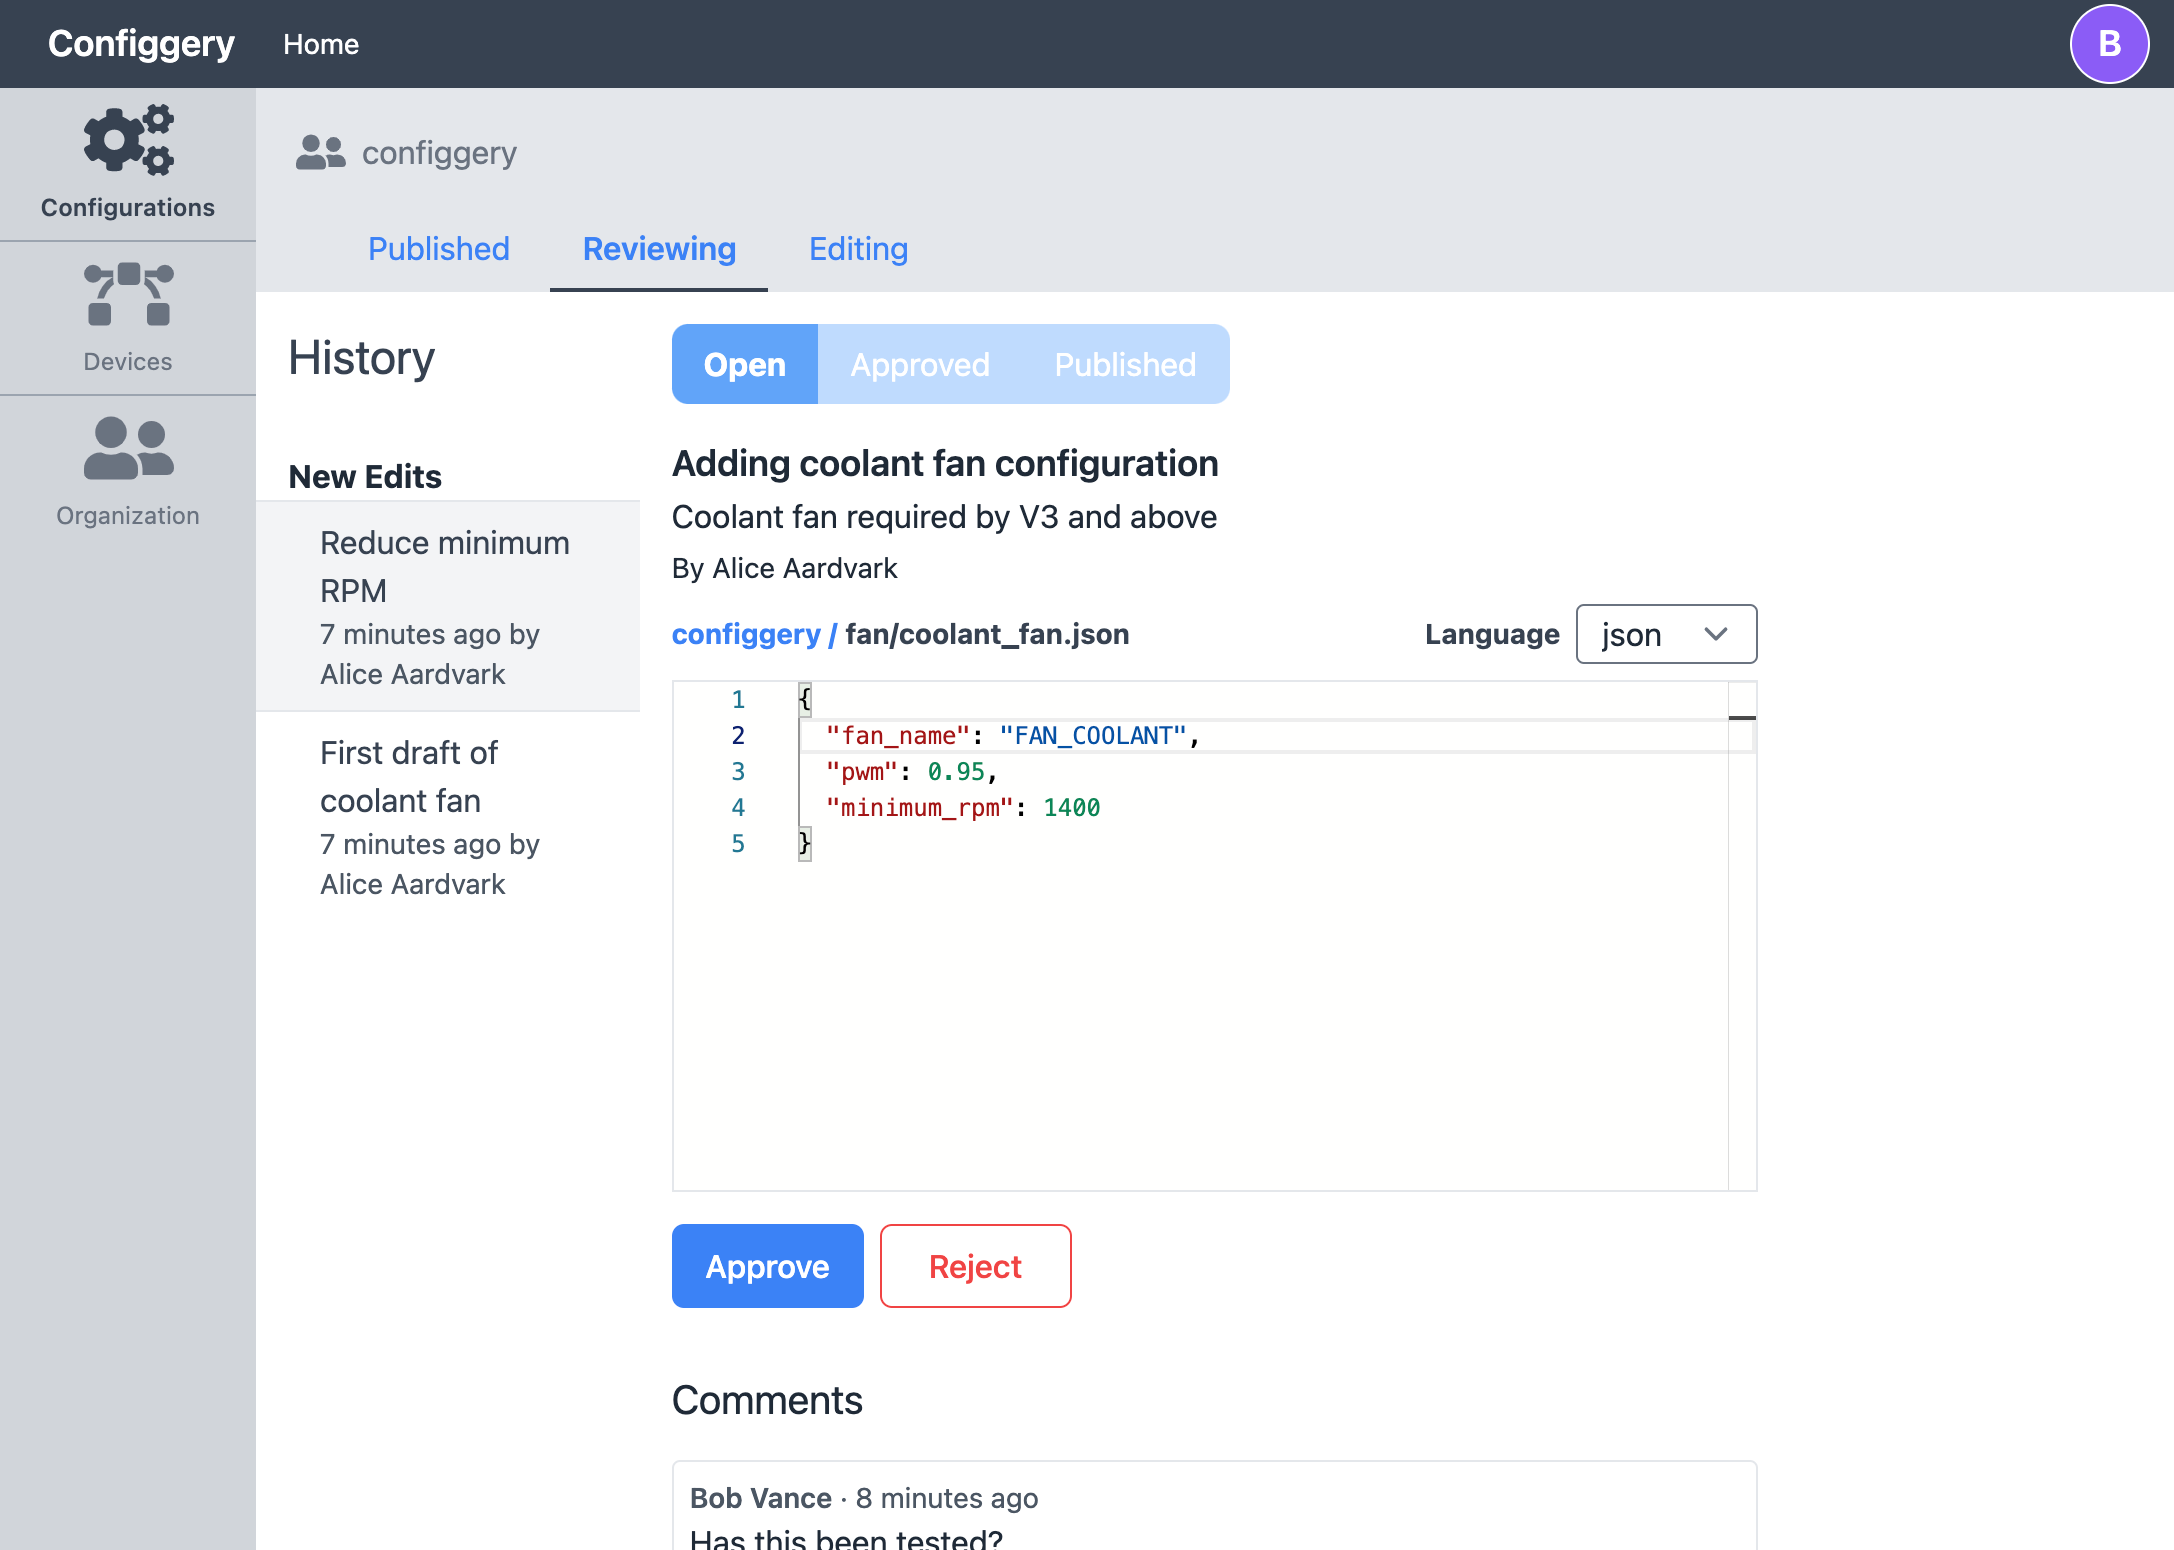Switch to the Editing tab
The width and height of the screenshot is (2174, 1550).
tap(858, 249)
